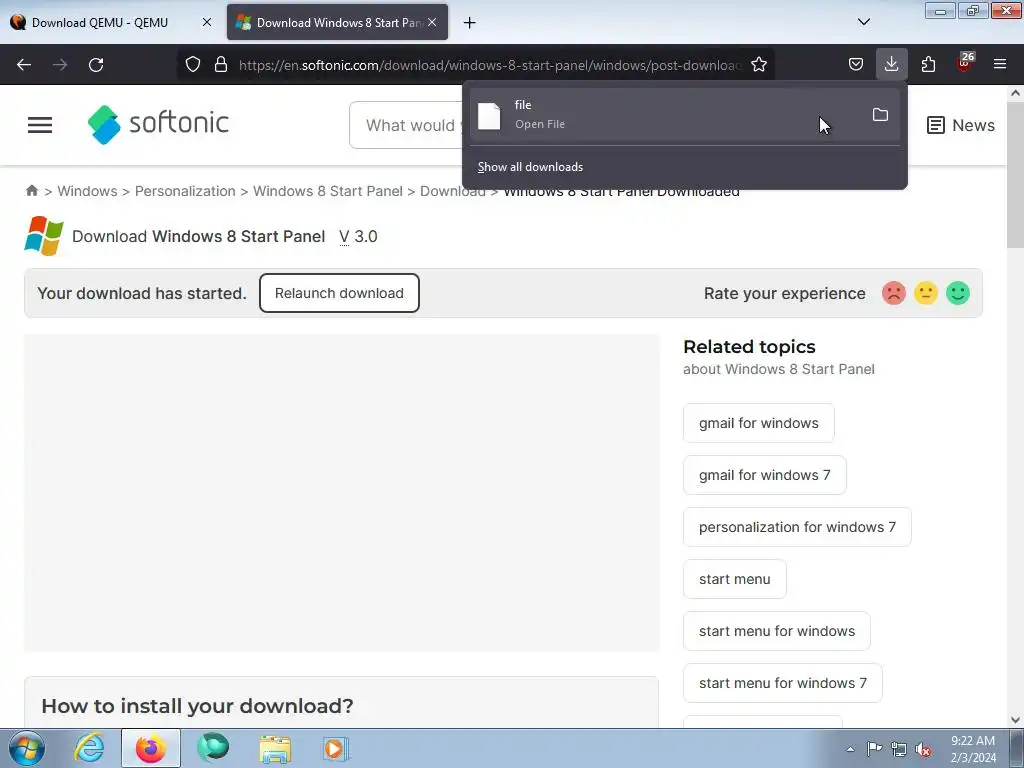
Task: Show hidden tray icons arrow
Action: 850,749
